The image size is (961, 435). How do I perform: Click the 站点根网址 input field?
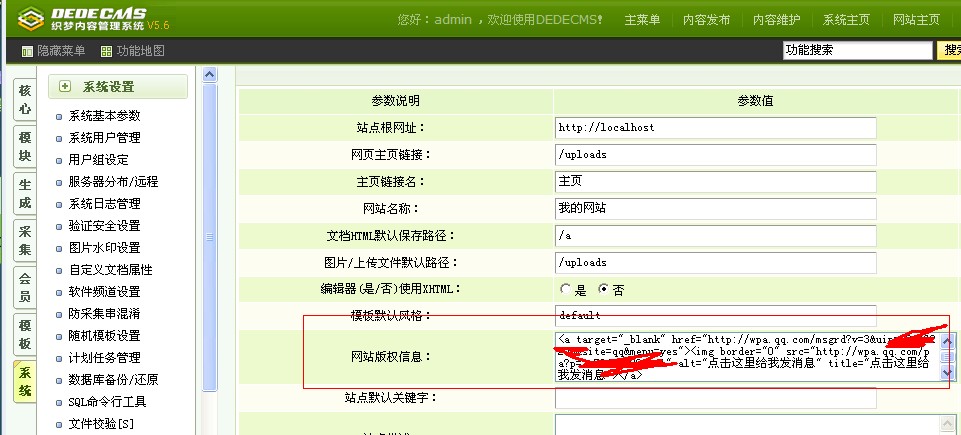click(715, 127)
